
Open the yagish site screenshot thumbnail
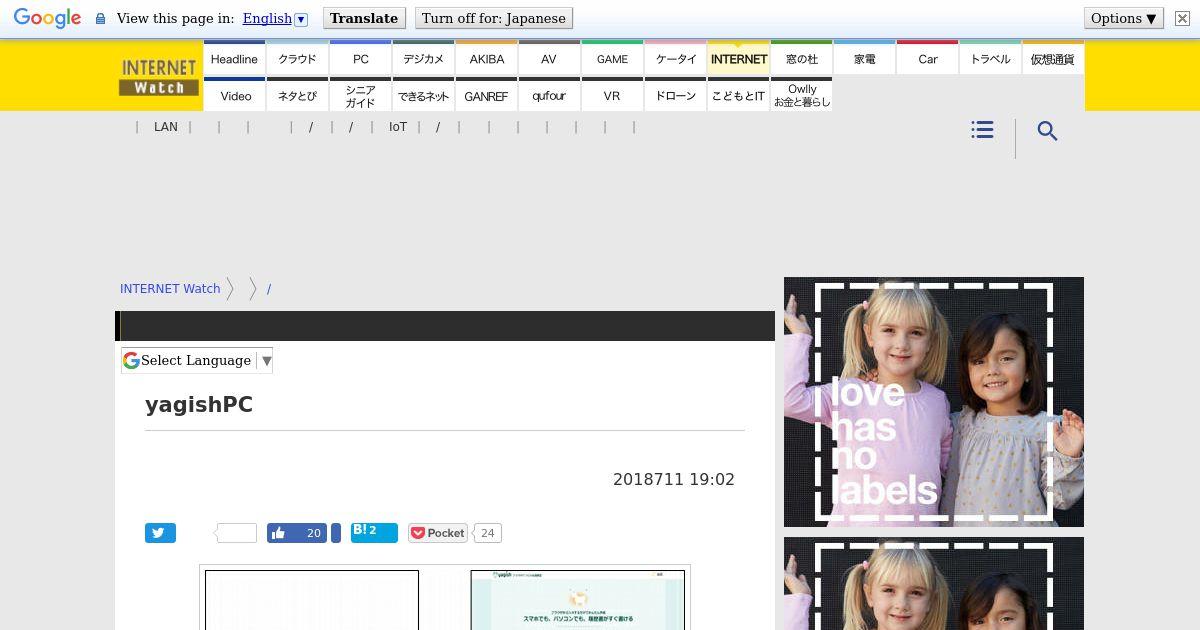pos(578,600)
